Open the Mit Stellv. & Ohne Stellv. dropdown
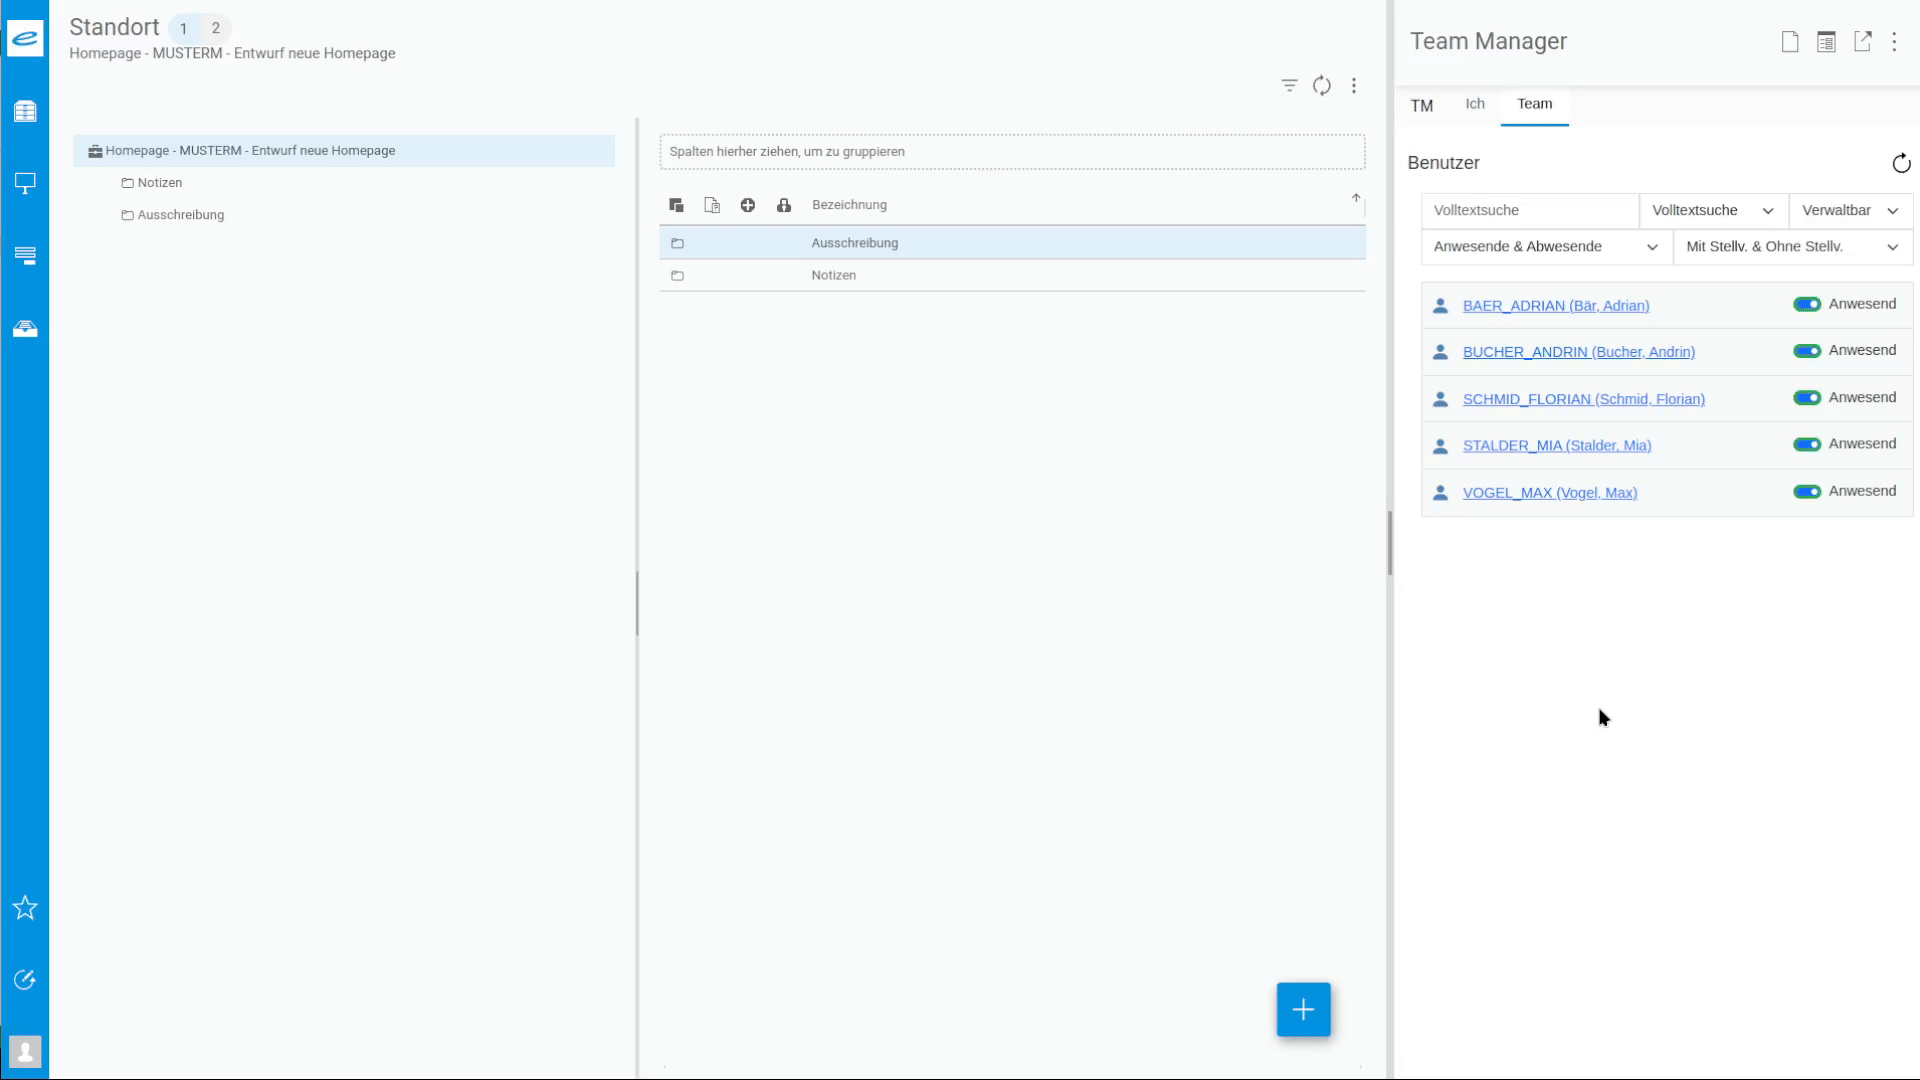 [x=1793, y=247]
